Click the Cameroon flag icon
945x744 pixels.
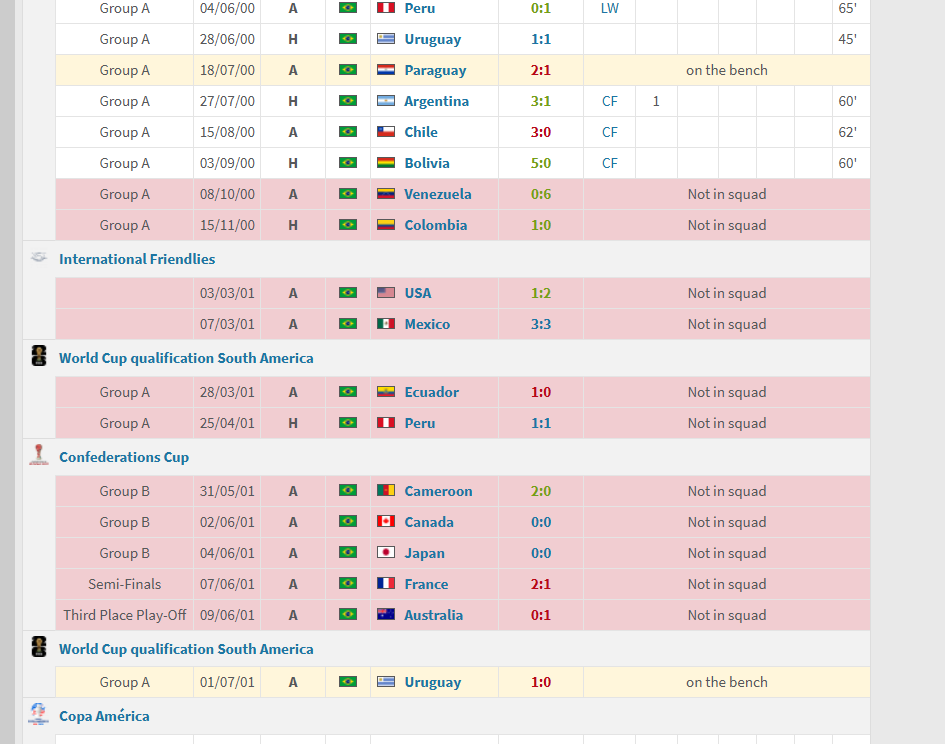386,491
